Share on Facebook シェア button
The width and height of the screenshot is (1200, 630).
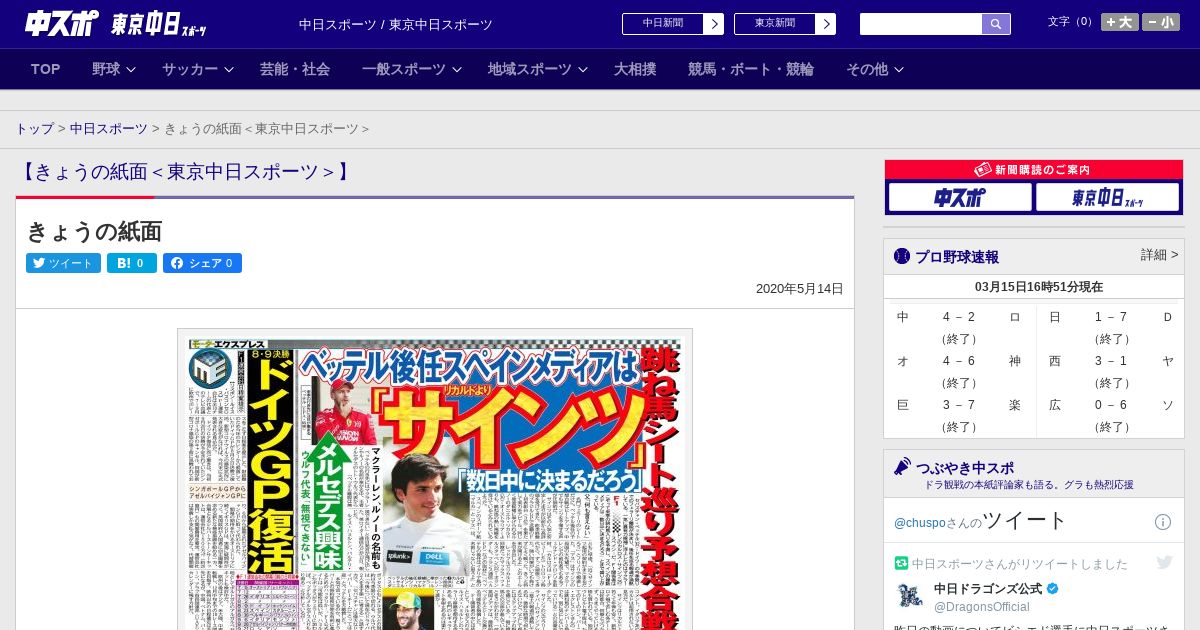pos(202,263)
